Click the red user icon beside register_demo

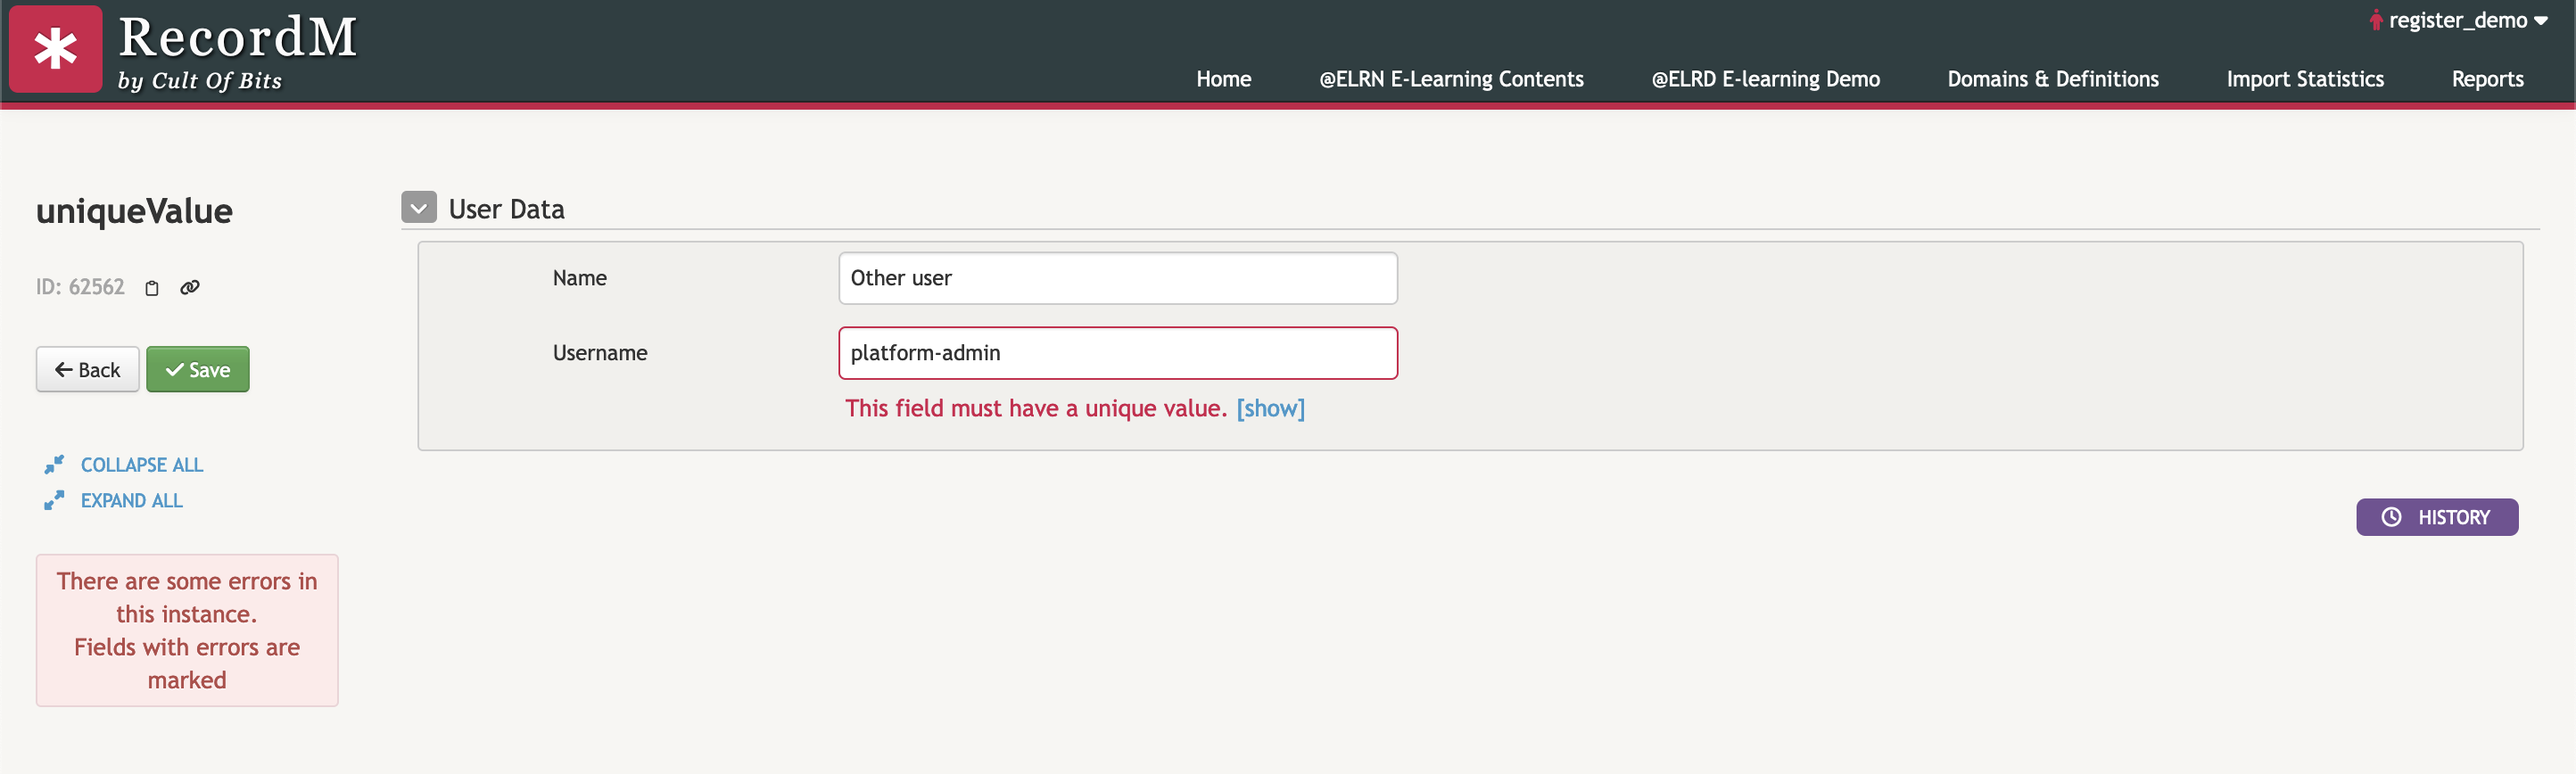pos(2376,20)
